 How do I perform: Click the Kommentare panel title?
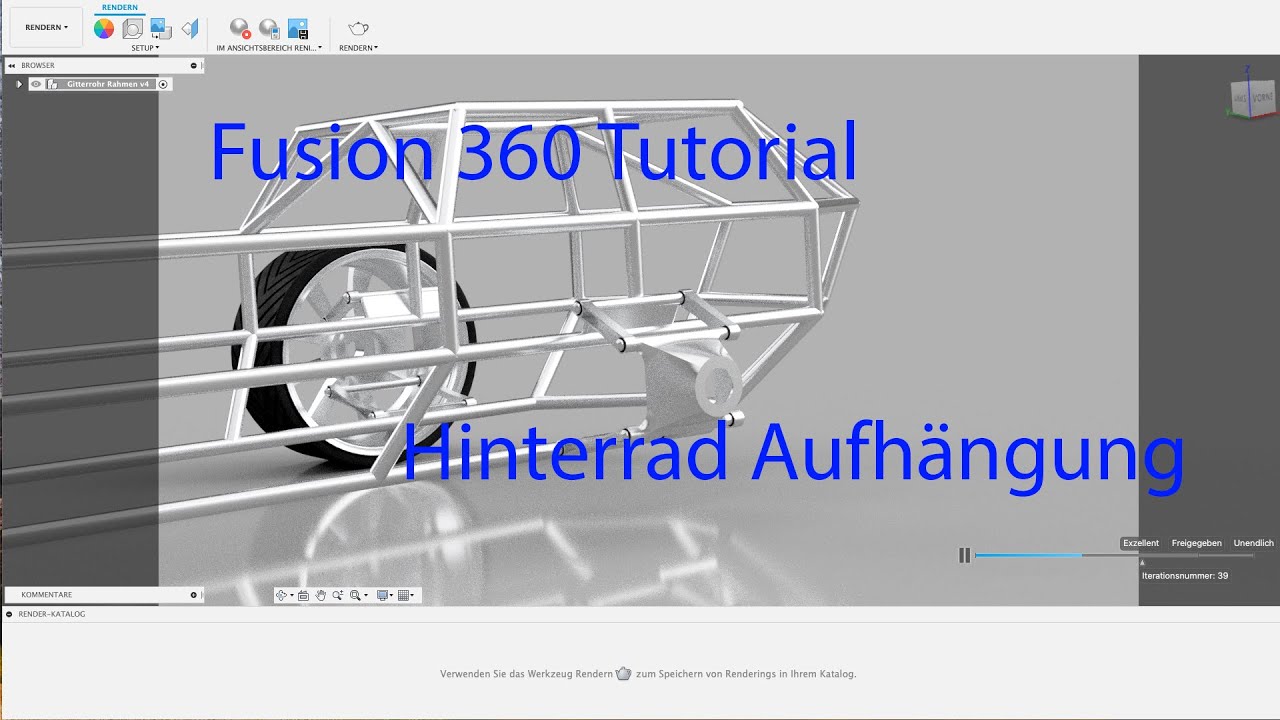[x=46, y=595]
